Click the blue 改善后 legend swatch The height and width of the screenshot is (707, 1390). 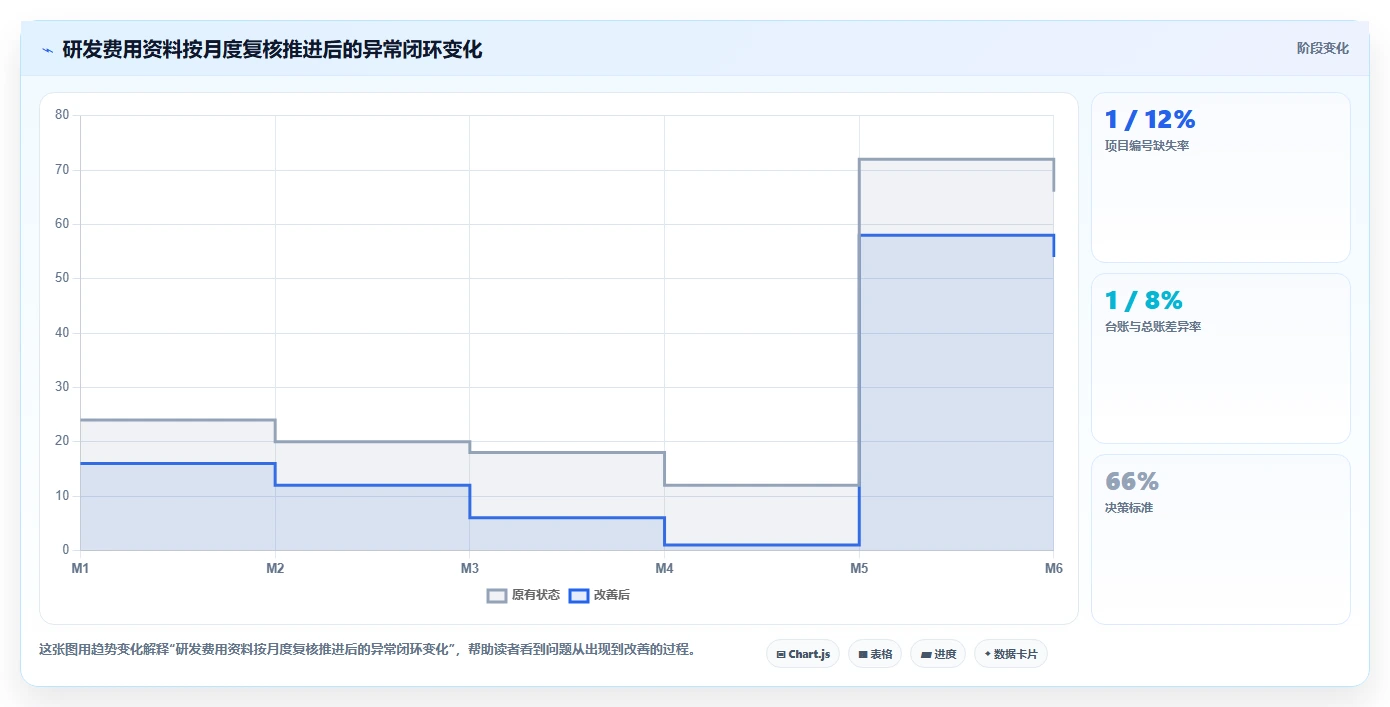pos(579,595)
